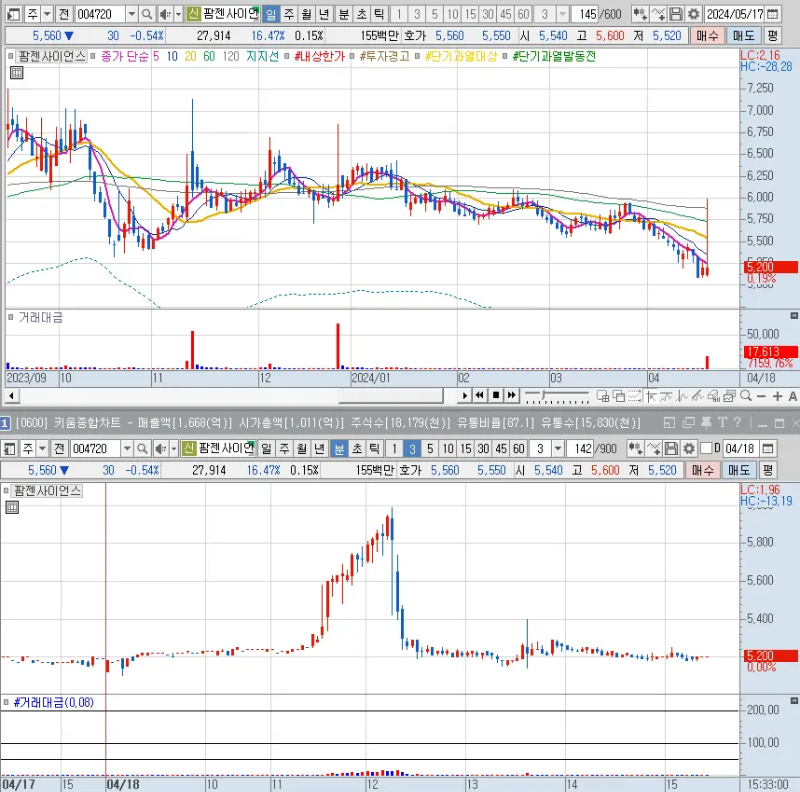
Task: Open the interval 3 dropdown in lower chart toolbar
Action: point(558,449)
